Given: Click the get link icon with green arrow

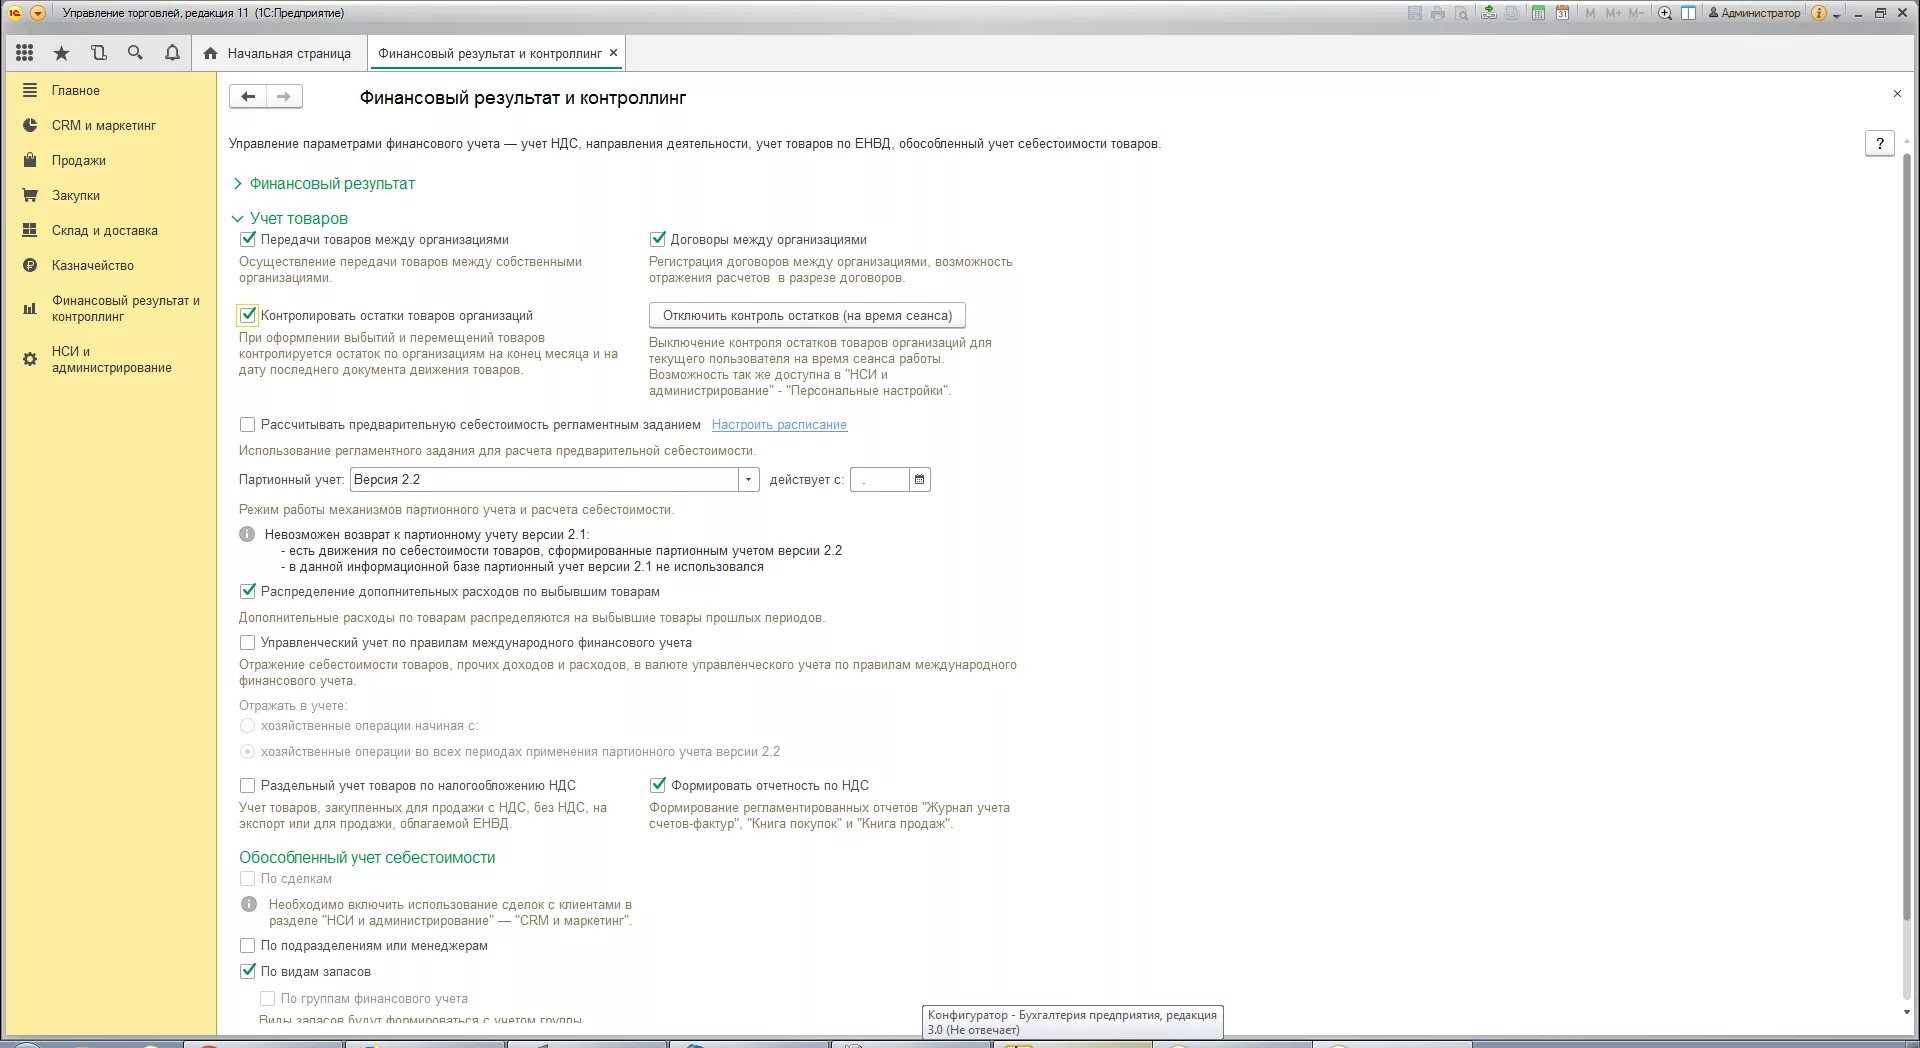Looking at the screenshot, I should click(1489, 13).
